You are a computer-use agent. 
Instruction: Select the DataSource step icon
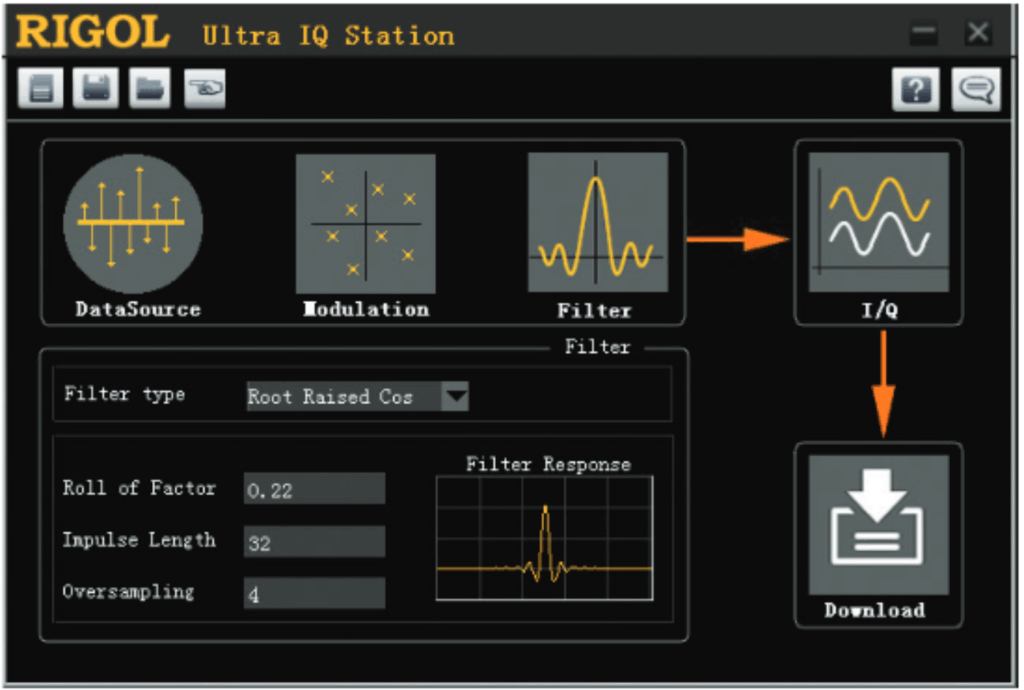coord(133,223)
